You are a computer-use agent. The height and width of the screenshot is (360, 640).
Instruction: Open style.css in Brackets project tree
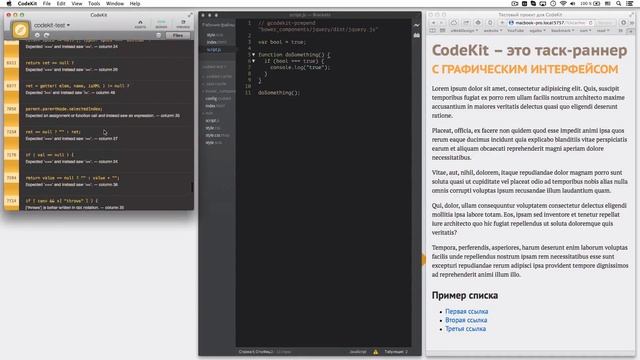pyautogui.click(x=213, y=128)
